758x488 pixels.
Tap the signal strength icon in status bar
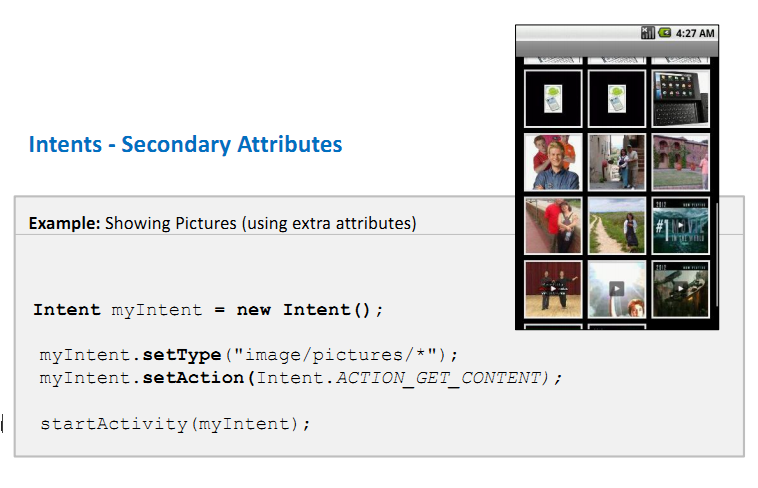click(647, 33)
